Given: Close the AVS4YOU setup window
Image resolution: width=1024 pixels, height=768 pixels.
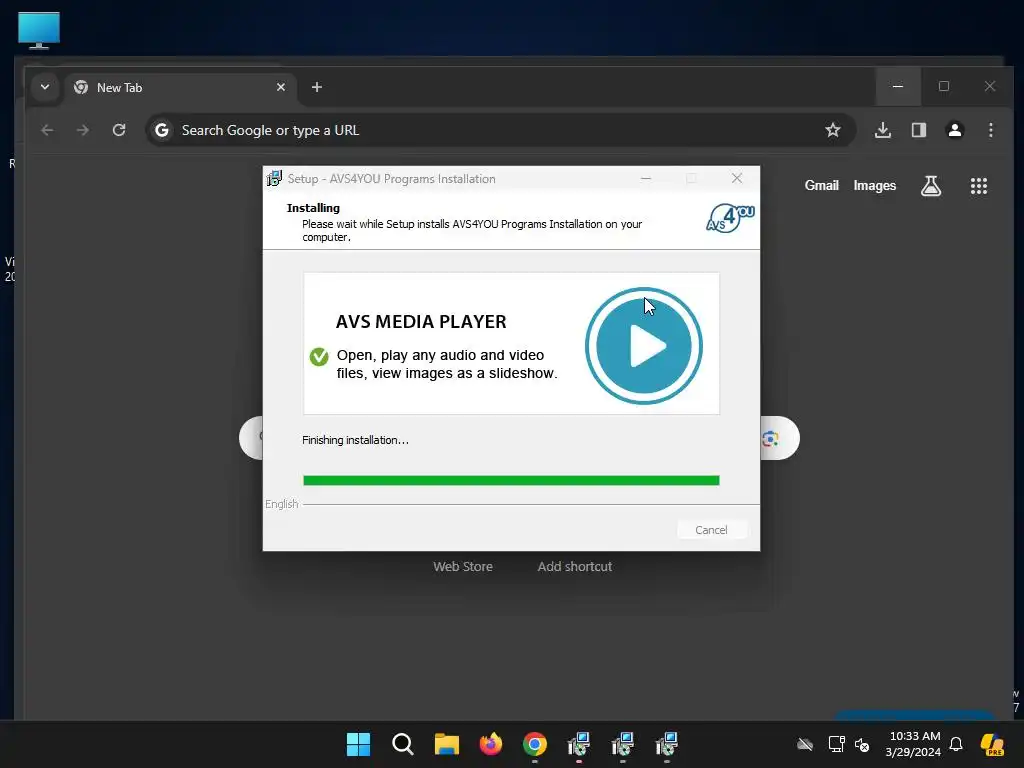Looking at the screenshot, I should tap(737, 178).
